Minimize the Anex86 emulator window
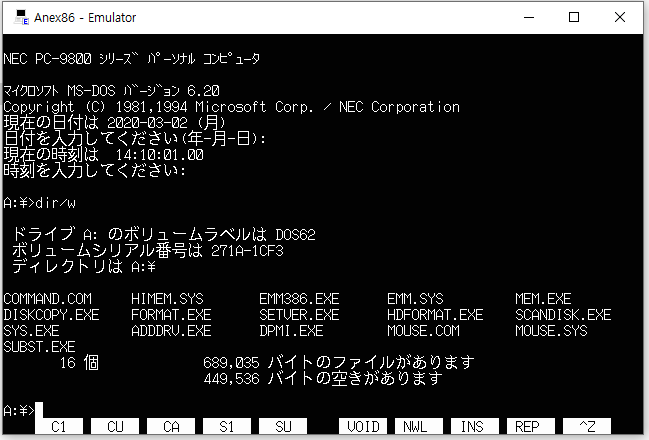649x440 pixels. coord(529,17)
